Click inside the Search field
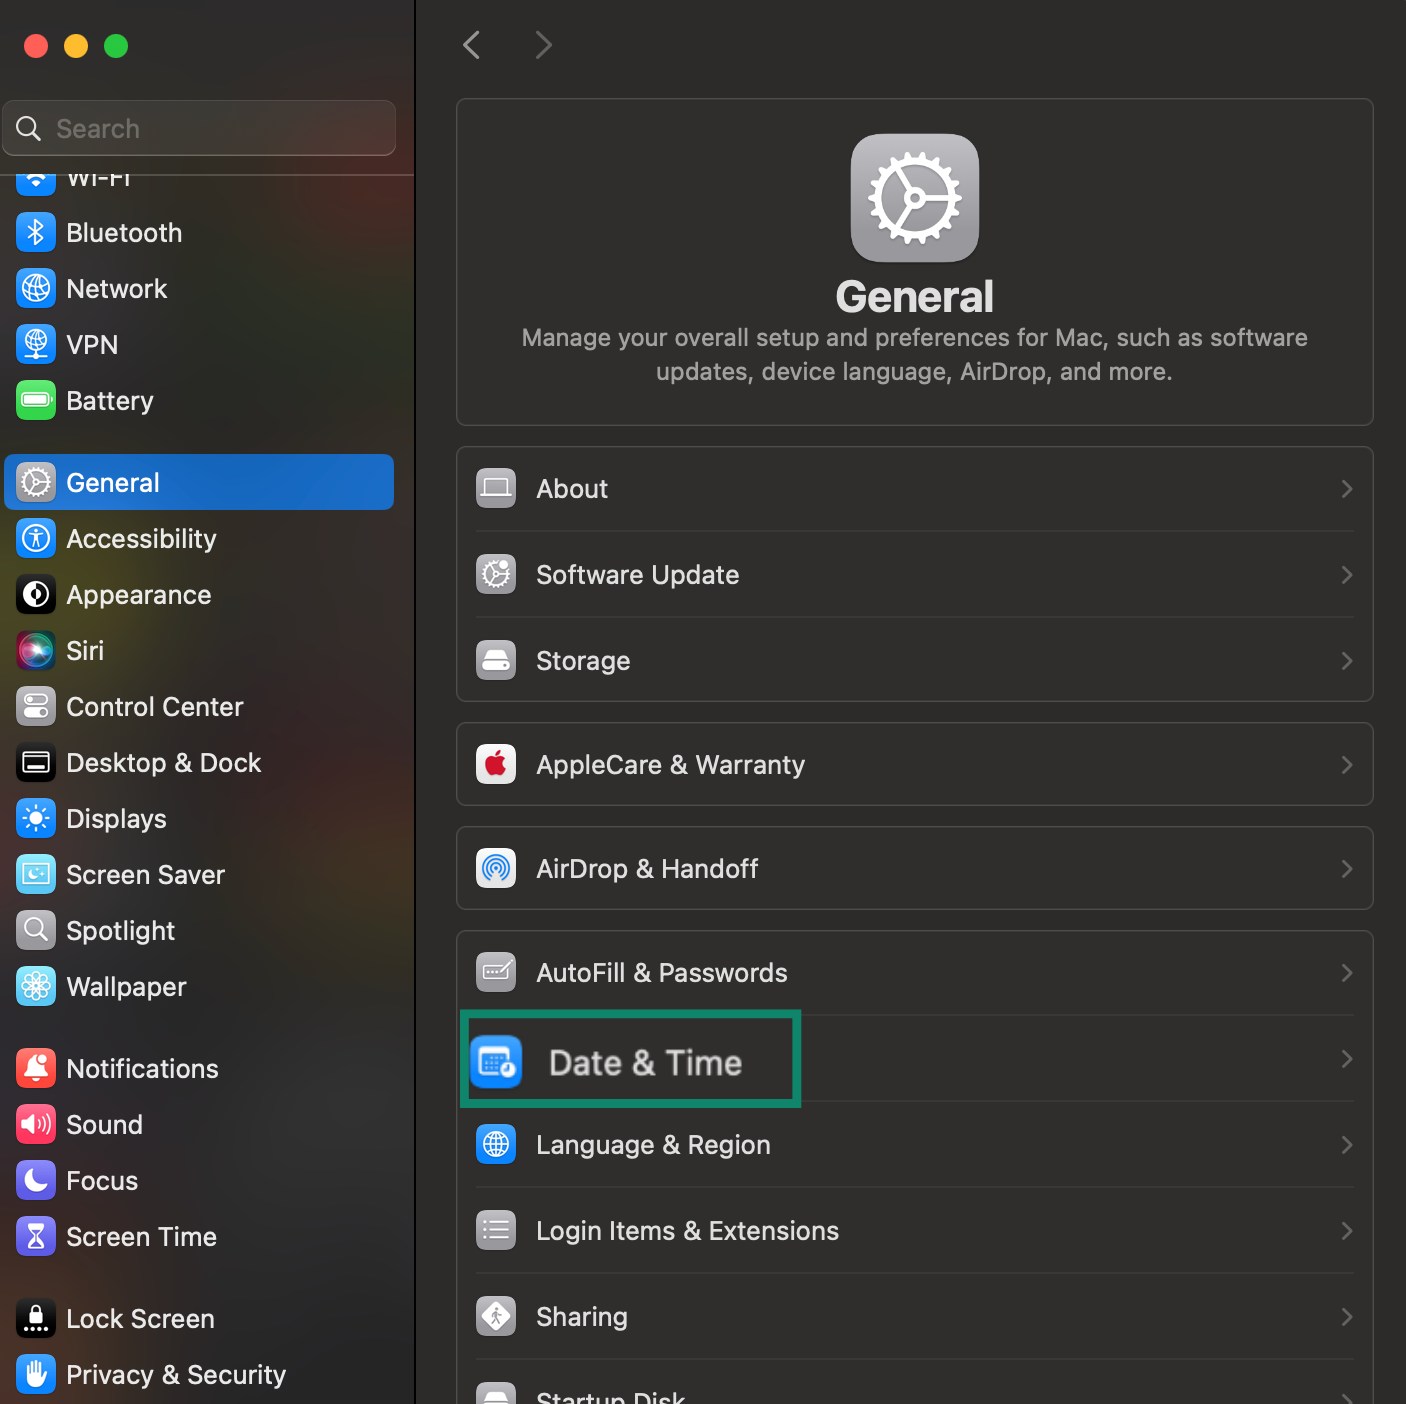The width and height of the screenshot is (1406, 1404). [x=198, y=128]
